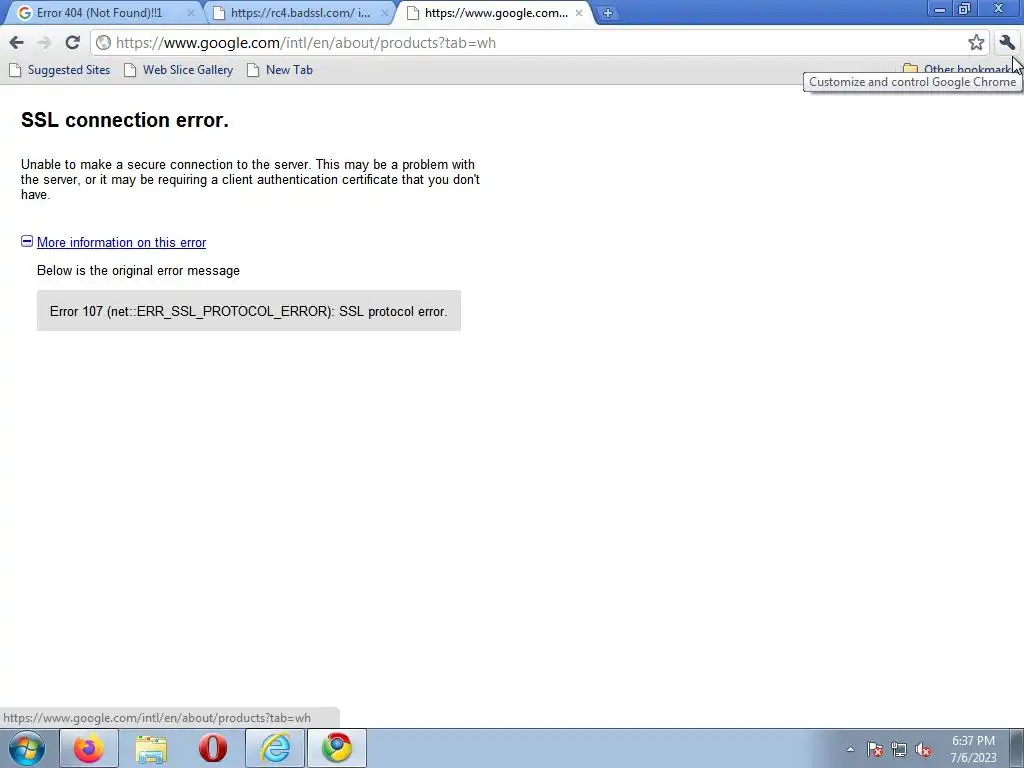Image resolution: width=1024 pixels, height=768 pixels.
Task: Open the wrench menu in Chrome
Action: [1006, 43]
